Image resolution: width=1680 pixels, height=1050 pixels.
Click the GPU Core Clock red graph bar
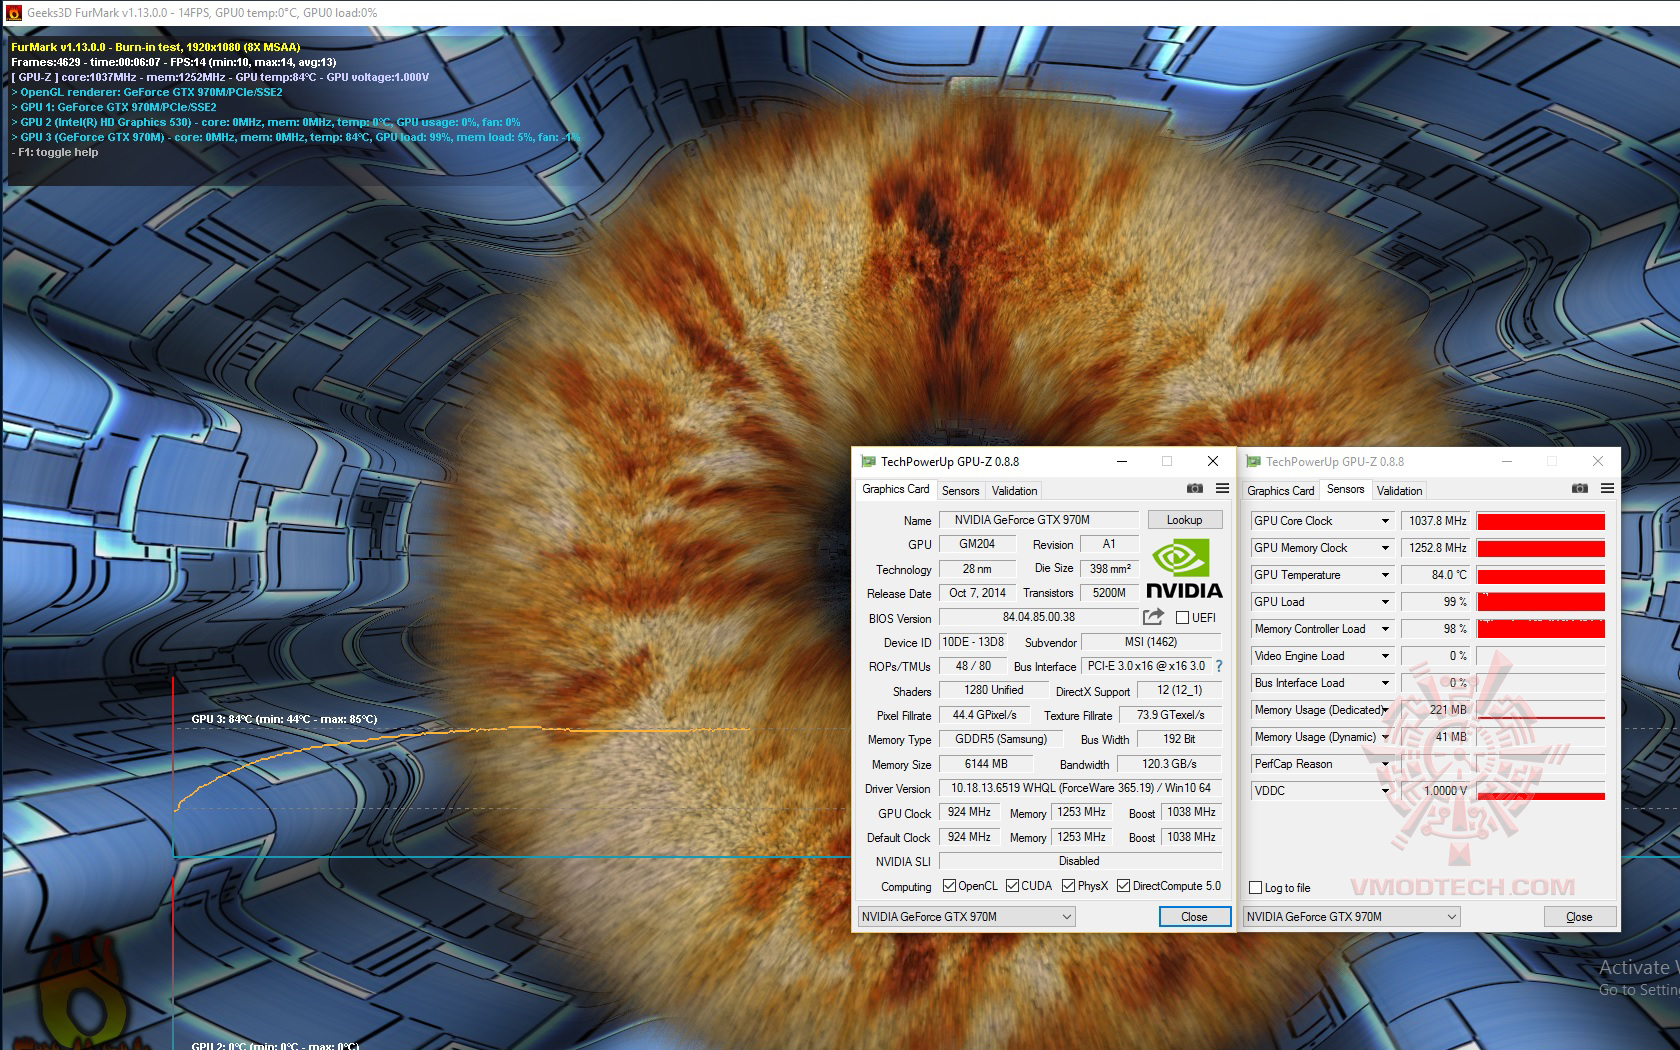pos(1541,521)
